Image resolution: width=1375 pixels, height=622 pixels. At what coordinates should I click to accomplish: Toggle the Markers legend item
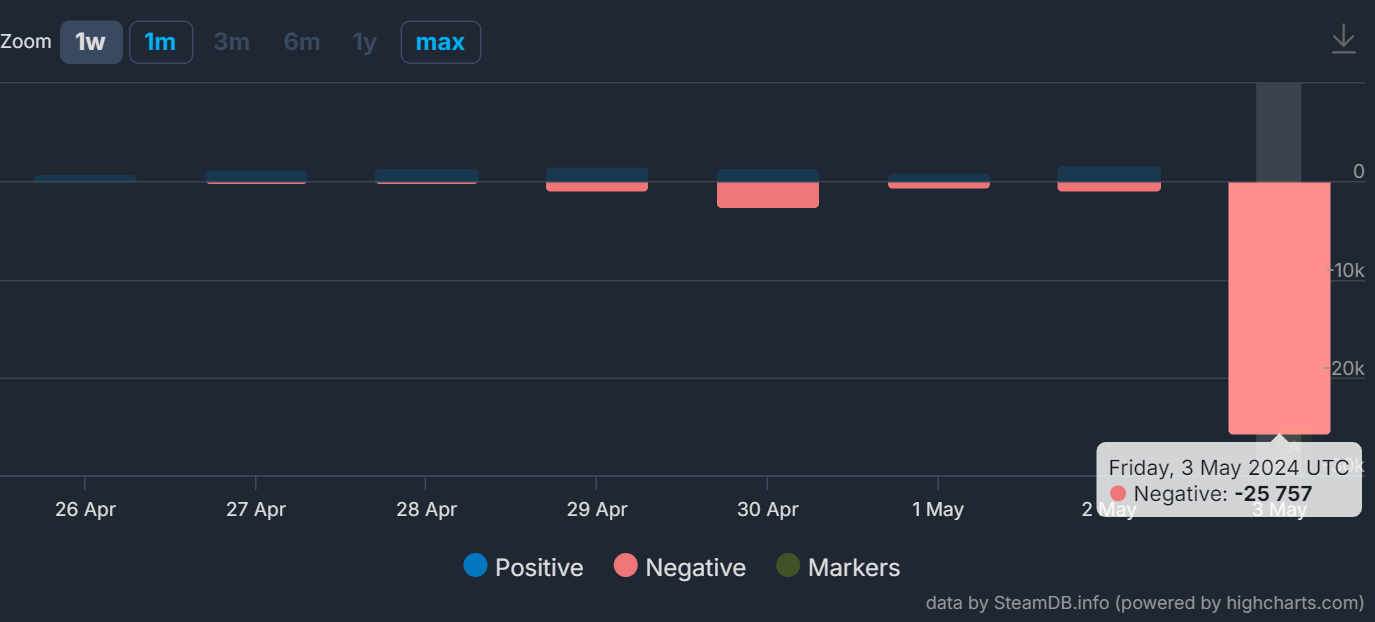838,567
